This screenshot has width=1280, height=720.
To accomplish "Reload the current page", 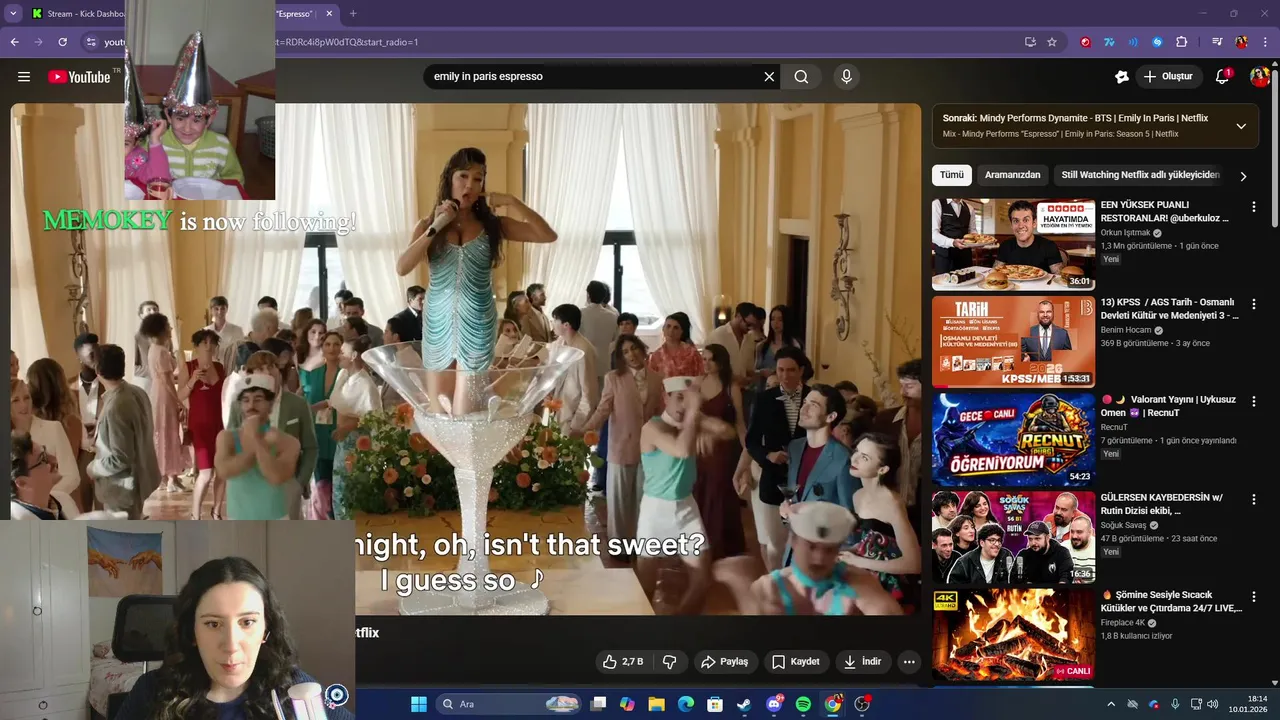I will click(x=62, y=42).
